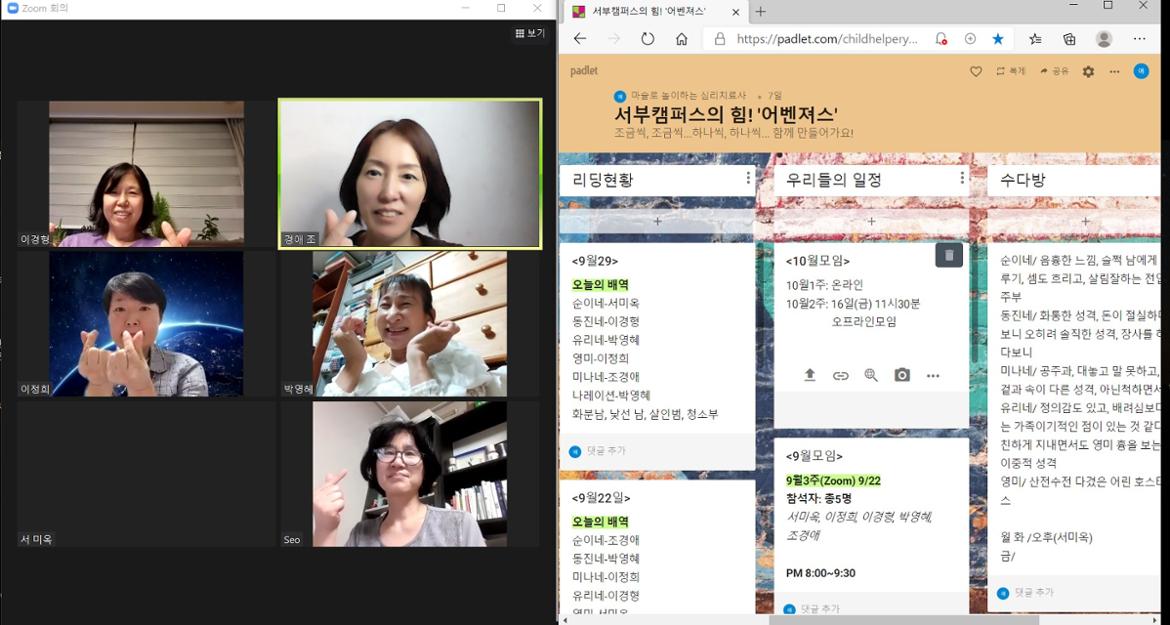The height and width of the screenshot is (625, 1170).
Task: Select the padlet browser tab
Action: 650,12
